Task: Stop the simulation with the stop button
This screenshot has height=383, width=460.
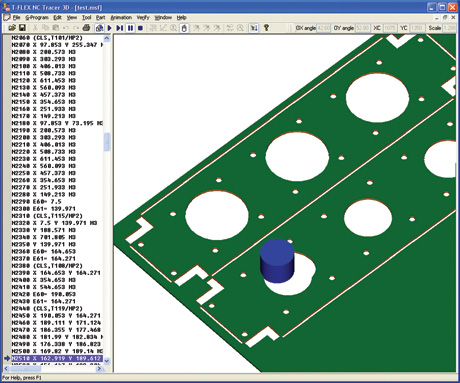Action: [140, 28]
